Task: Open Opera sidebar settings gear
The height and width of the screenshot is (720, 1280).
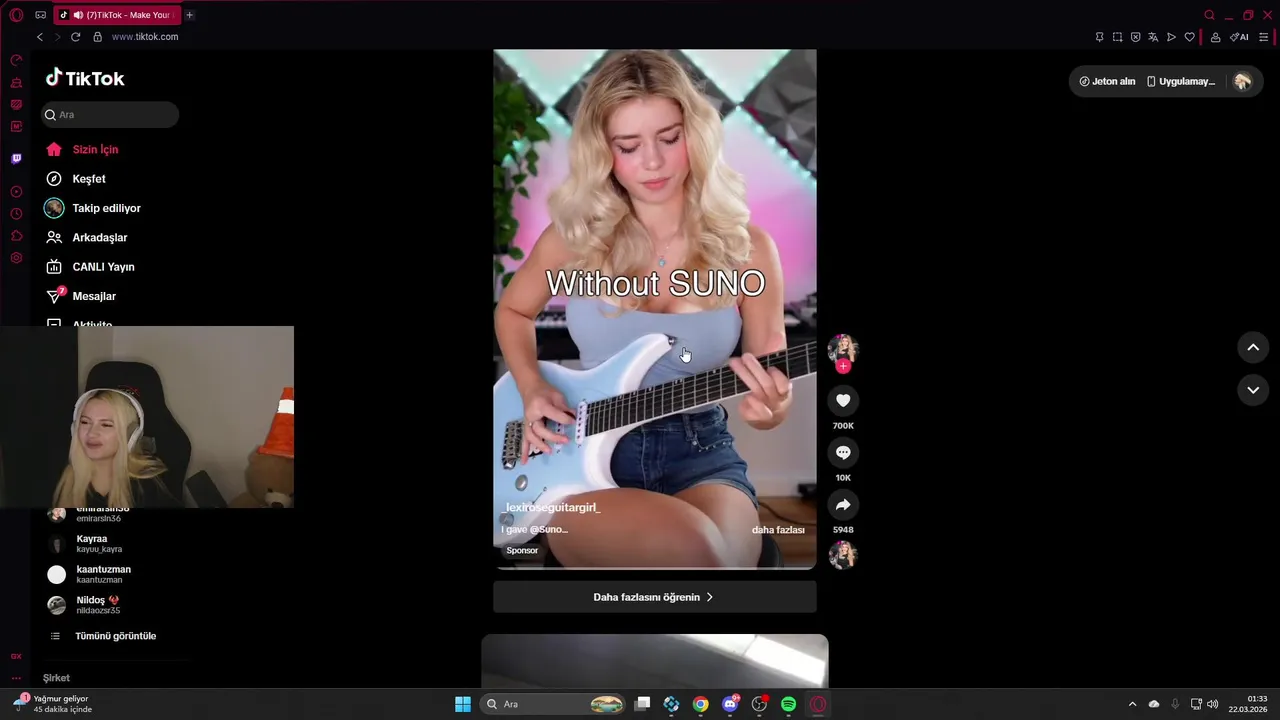Action: (16, 258)
